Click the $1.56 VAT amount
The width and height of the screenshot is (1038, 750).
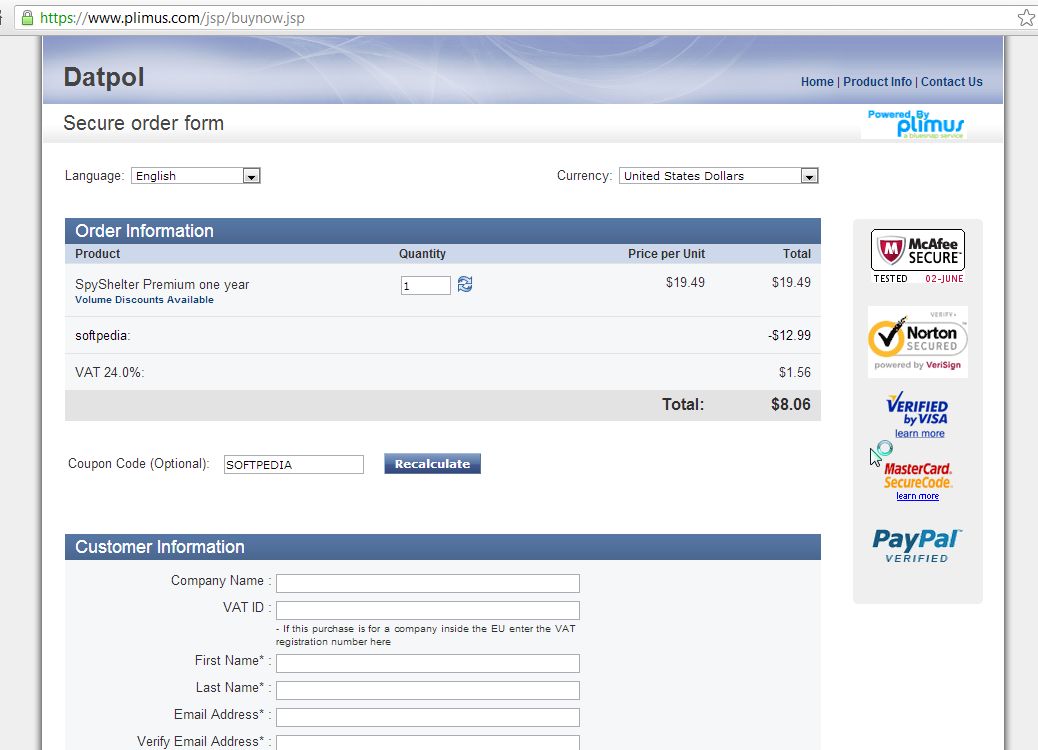point(794,372)
